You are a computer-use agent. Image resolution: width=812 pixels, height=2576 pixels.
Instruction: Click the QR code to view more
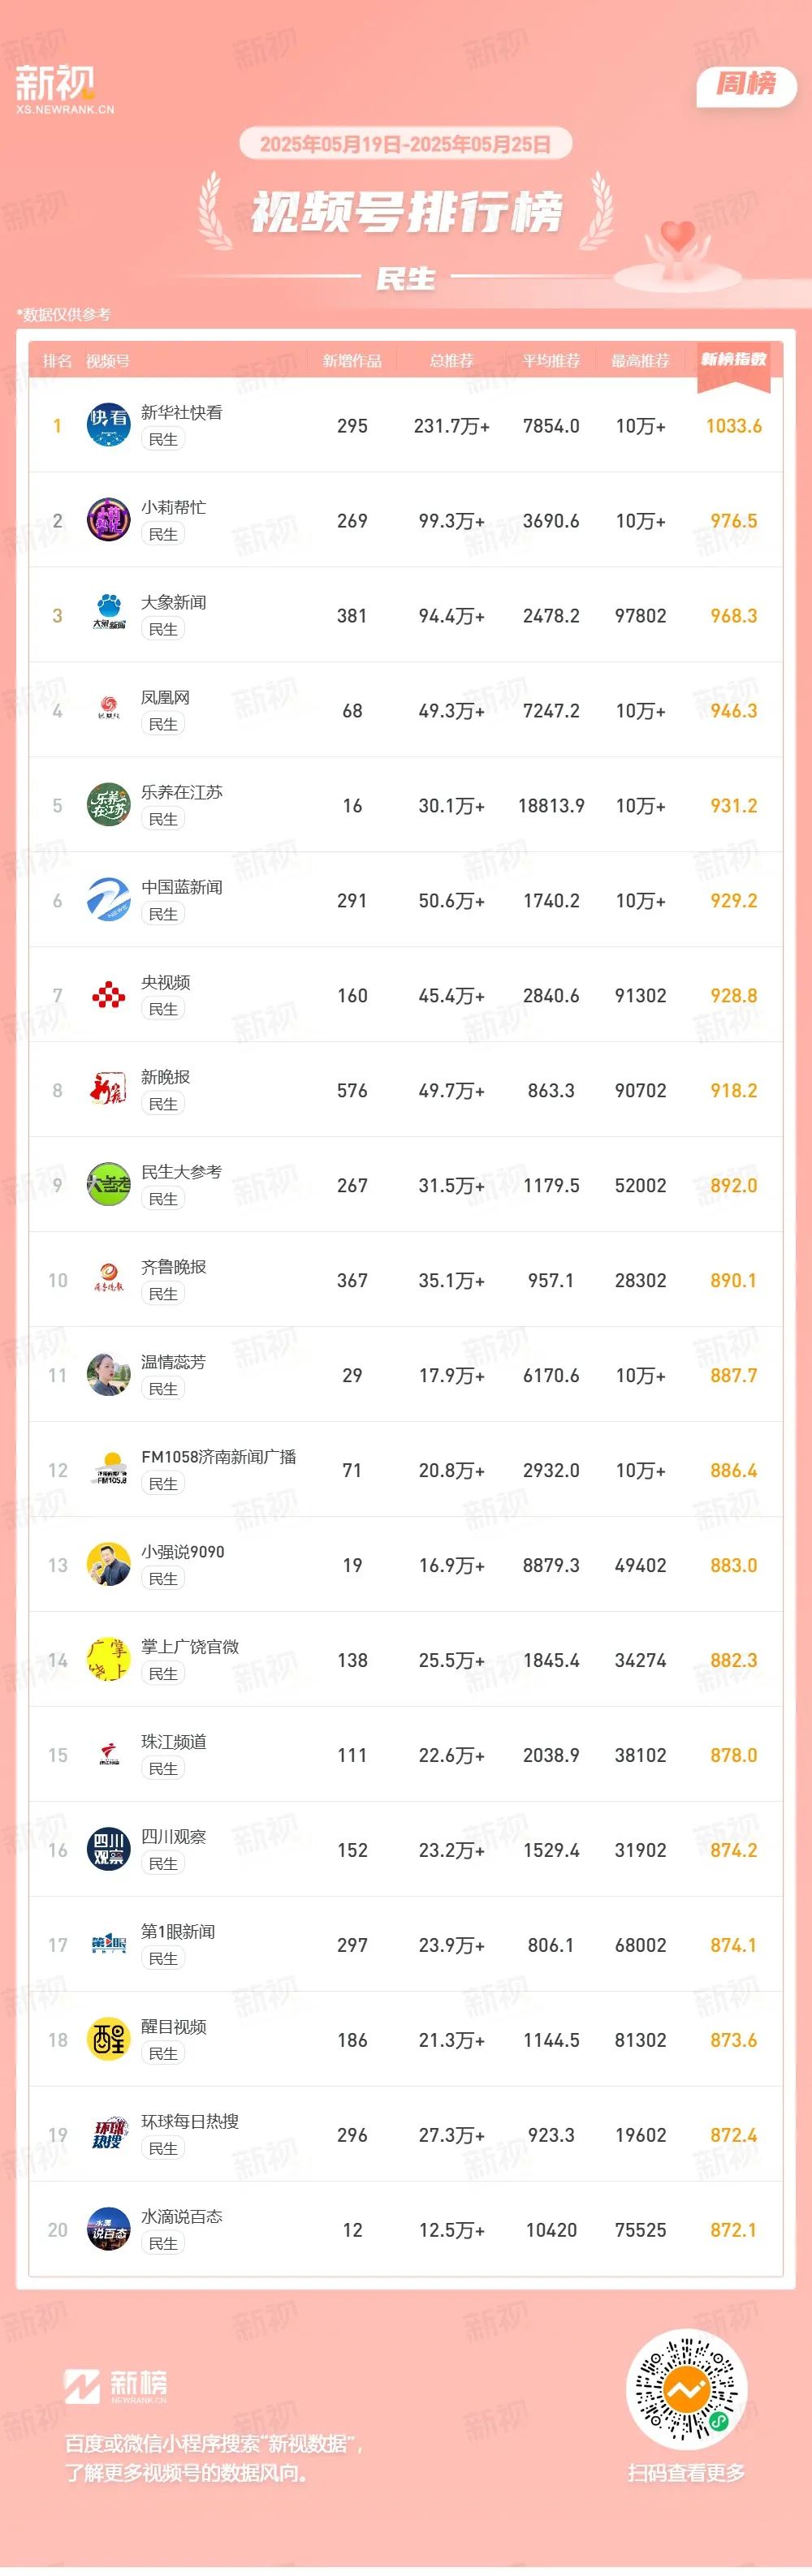point(686,2389)
